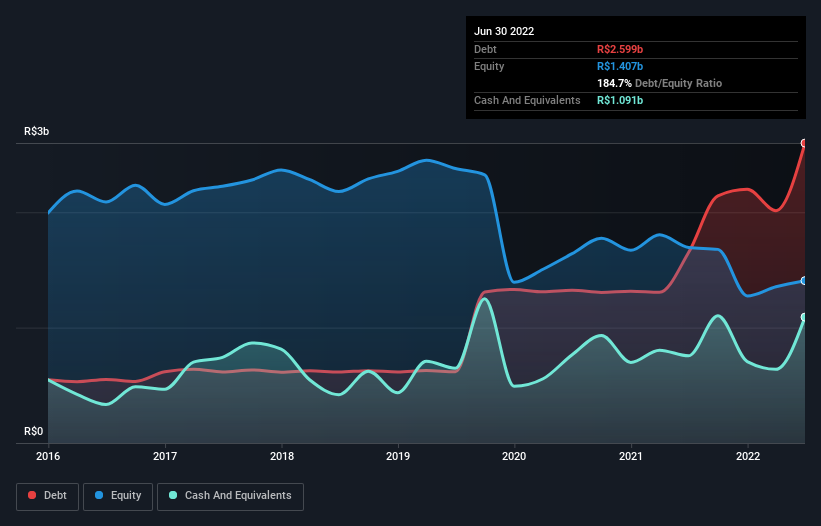Image resolution: width=821 pixels, height=526 pixels.
Task: Click the Jun 30 2022 tooltip date
Action: click(x=504, y=31)
